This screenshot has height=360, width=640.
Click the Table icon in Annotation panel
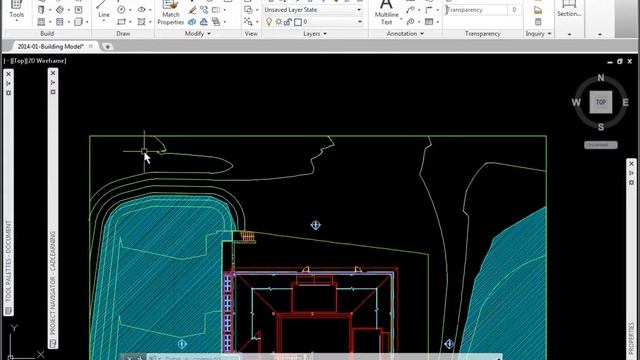pos(429,22)
